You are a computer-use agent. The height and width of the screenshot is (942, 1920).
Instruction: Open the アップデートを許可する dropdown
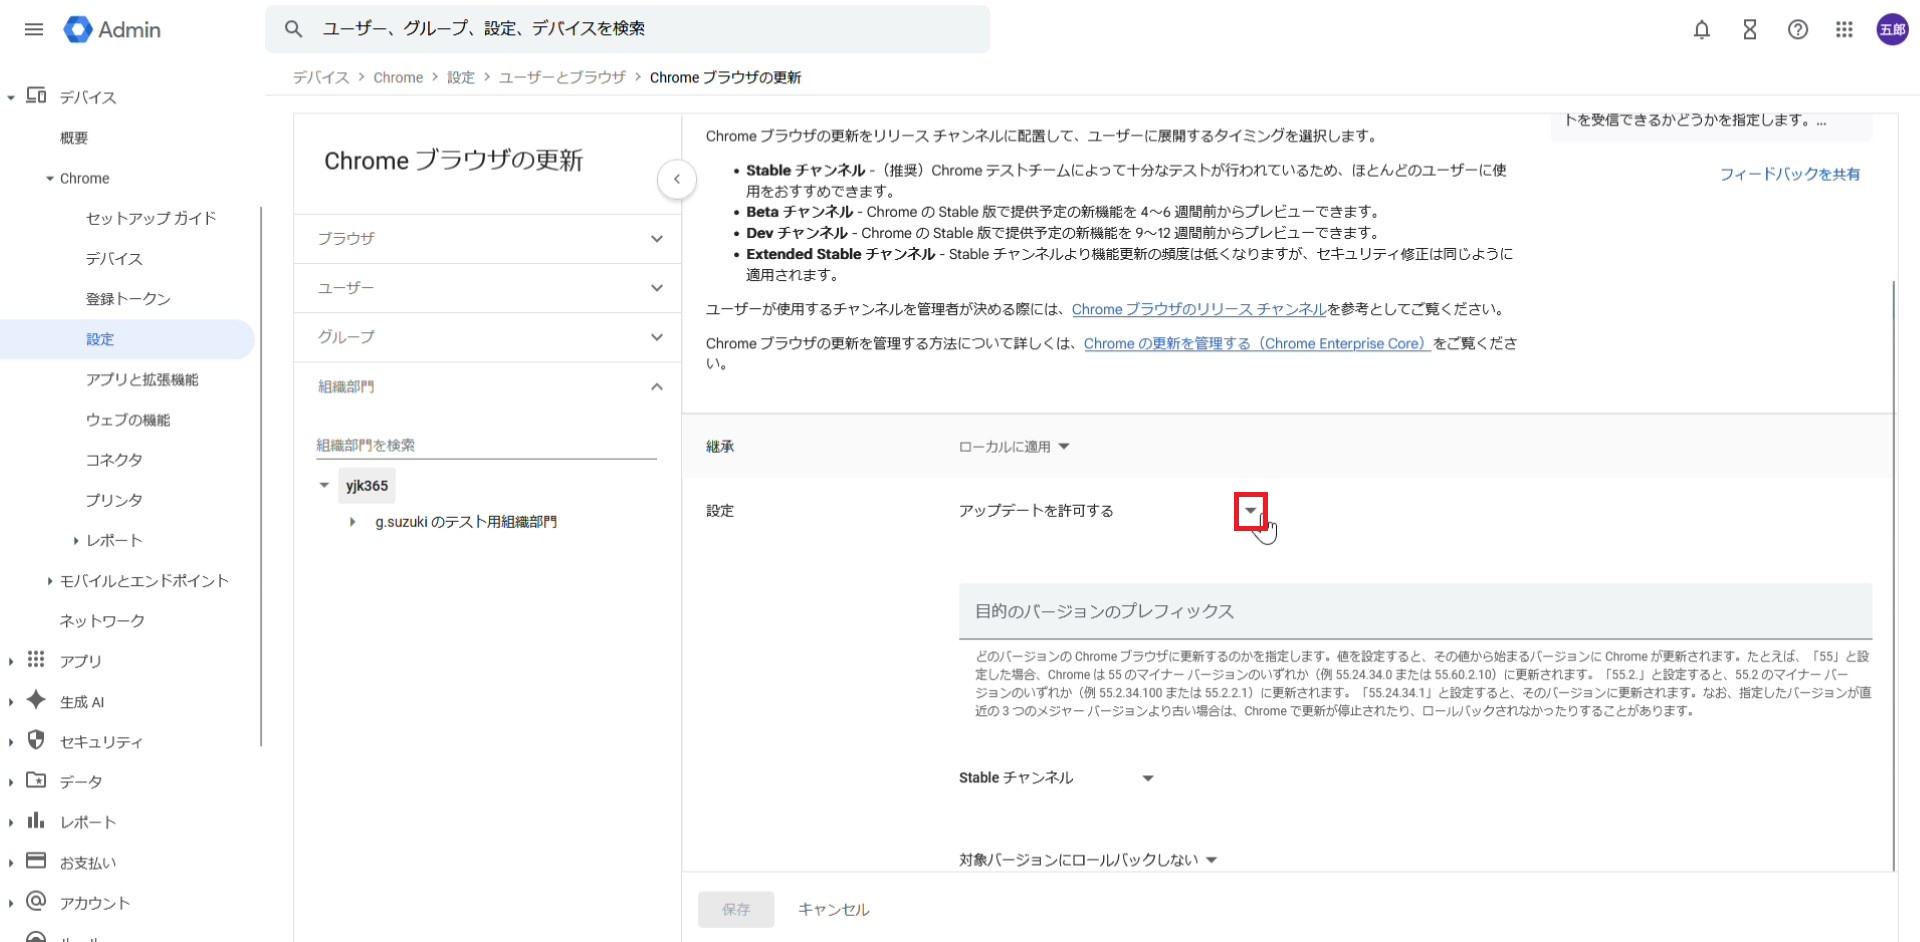1250,511
